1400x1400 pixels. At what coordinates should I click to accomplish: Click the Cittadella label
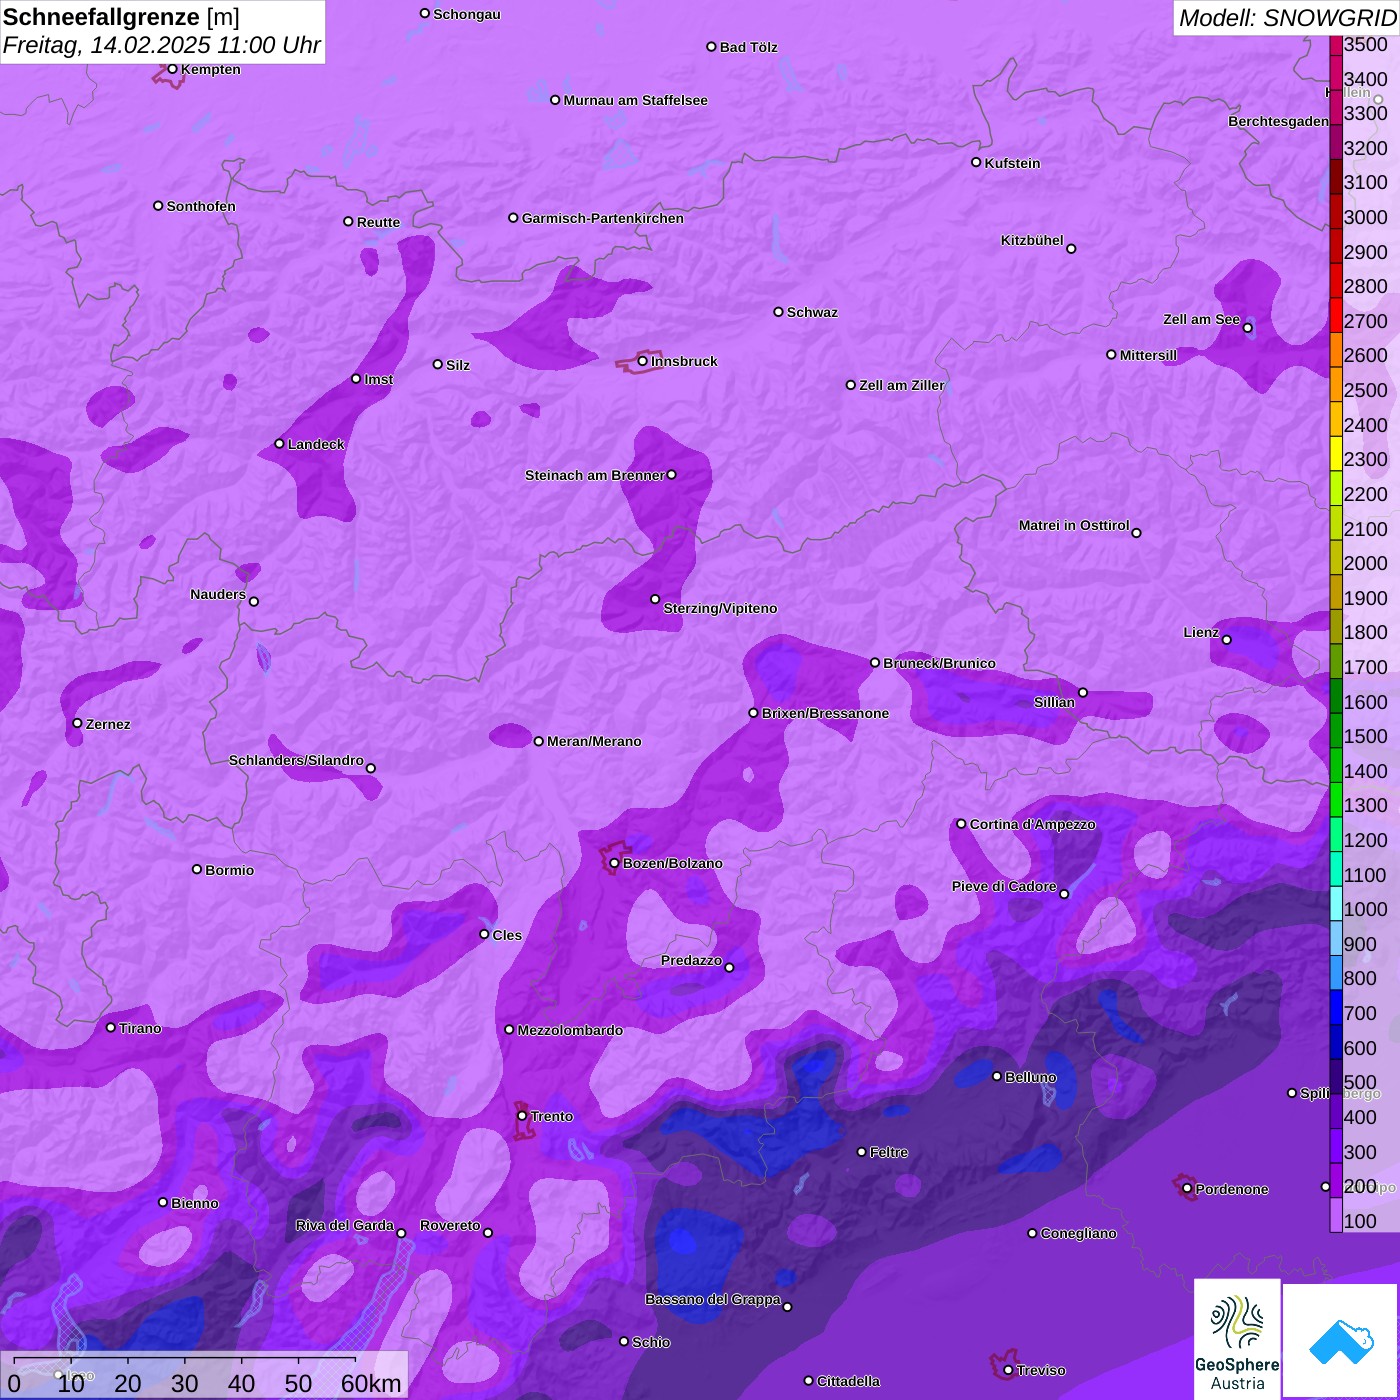pos(848,1381)
